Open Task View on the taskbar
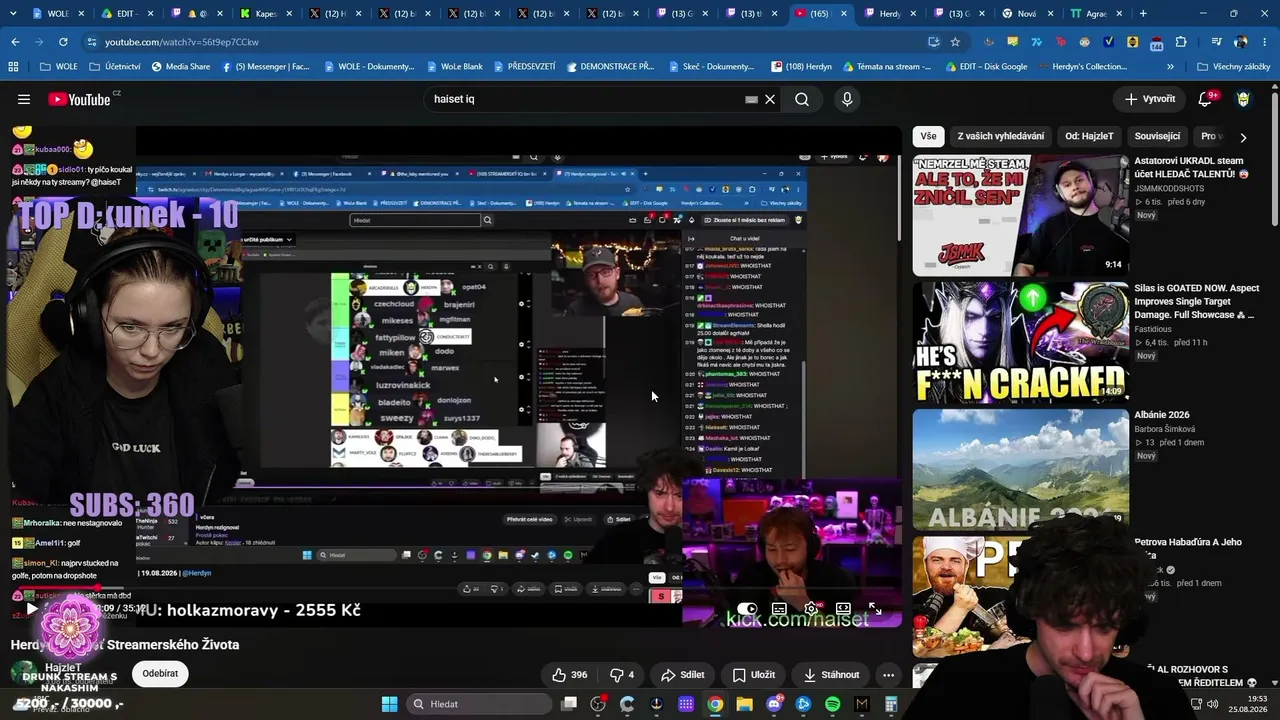Viewport: 1280px width, 720px height. [x=569, y=704]
